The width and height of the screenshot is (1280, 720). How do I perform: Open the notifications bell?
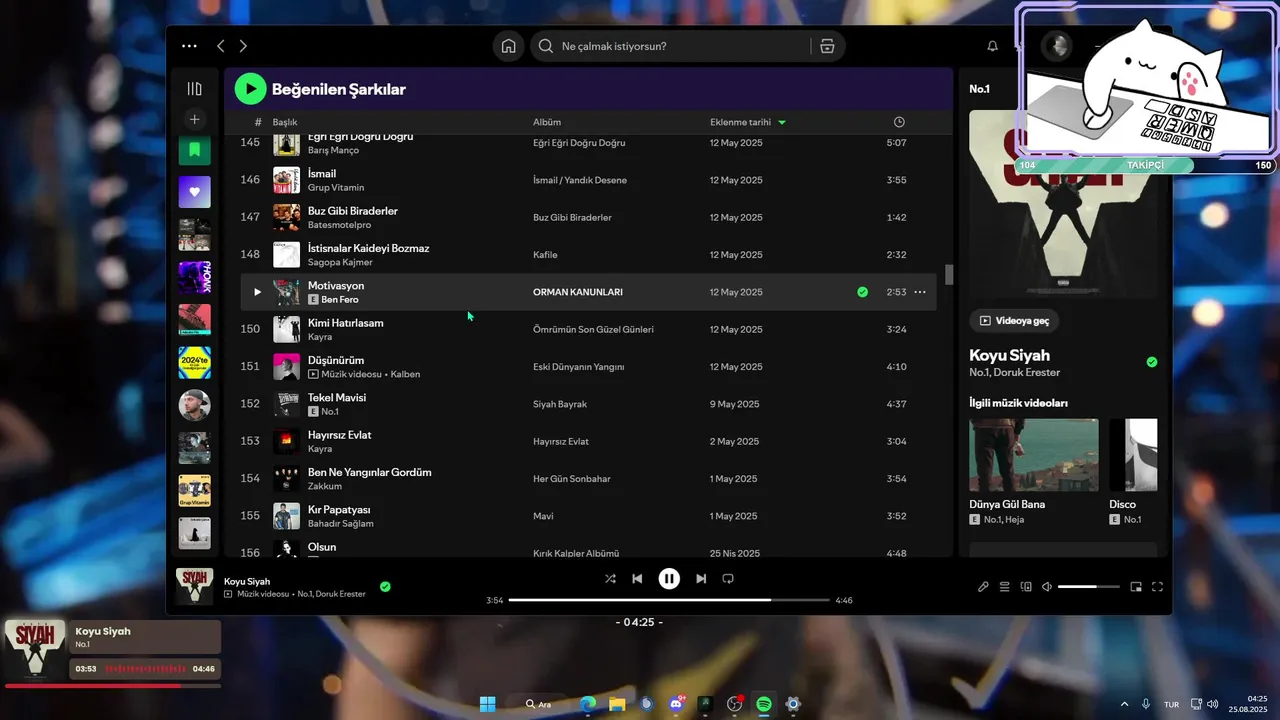pyautogui.click(x=993, y=46)
